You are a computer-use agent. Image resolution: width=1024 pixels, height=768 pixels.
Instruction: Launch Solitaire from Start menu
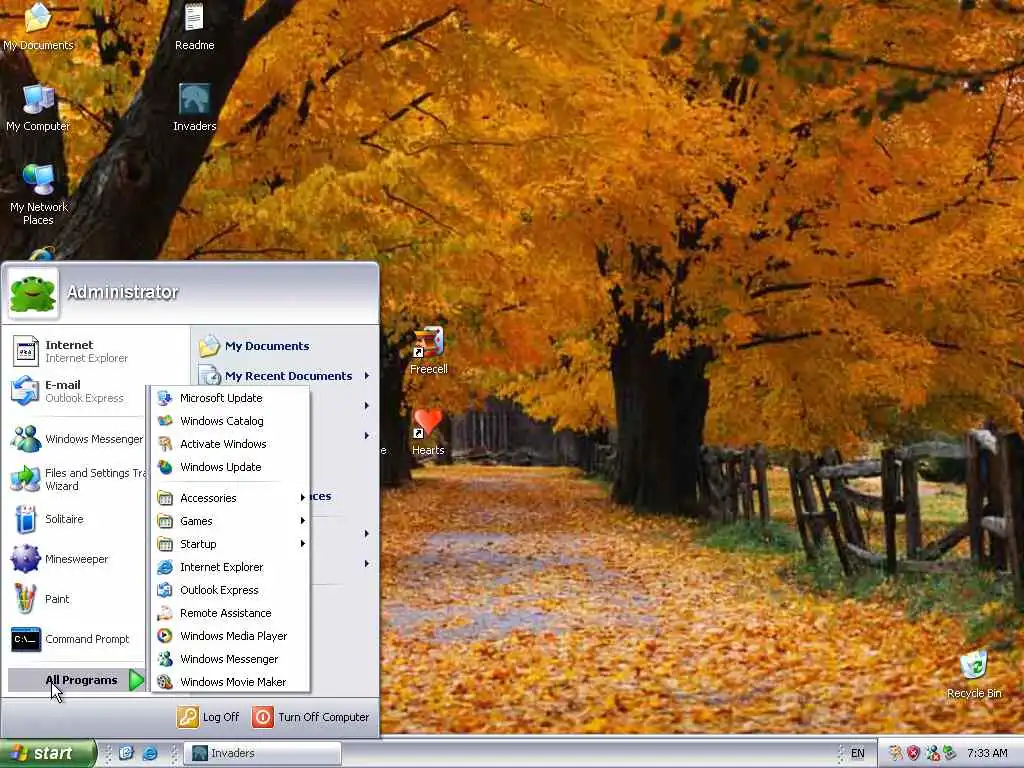[77, 519]
